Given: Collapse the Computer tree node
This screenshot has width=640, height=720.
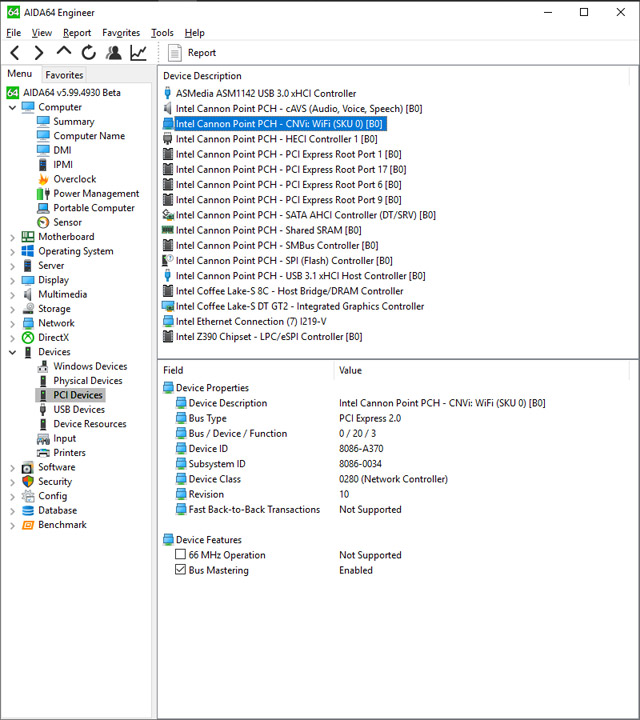Looking at the screenshot, I should pos(12,107).
